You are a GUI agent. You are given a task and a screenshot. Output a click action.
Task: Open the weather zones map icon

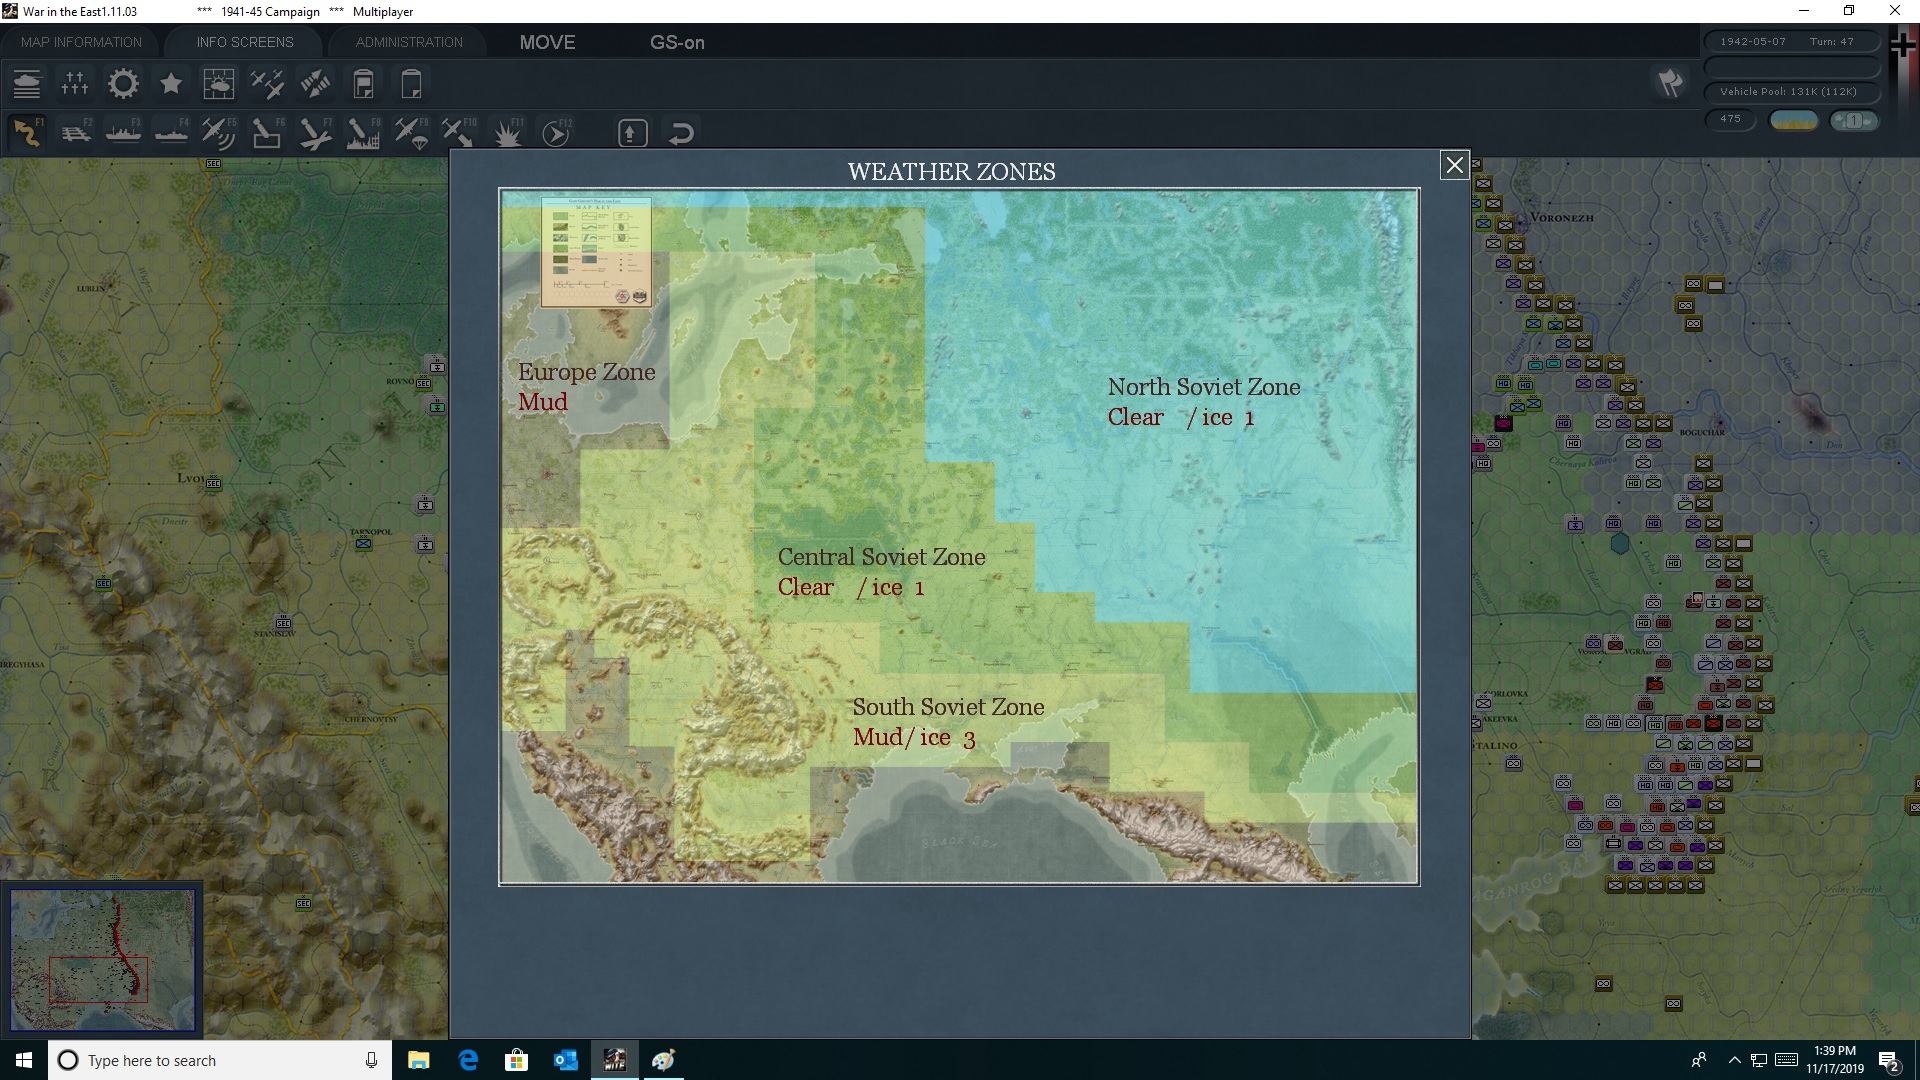[x=218, y=83]
